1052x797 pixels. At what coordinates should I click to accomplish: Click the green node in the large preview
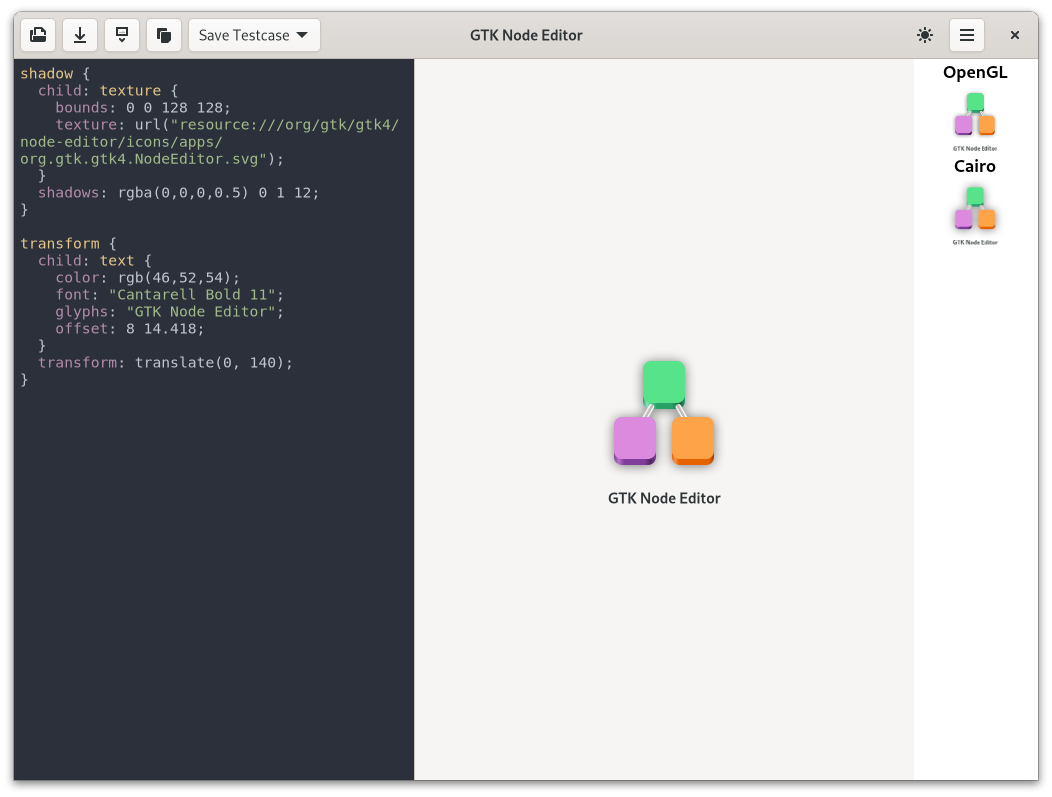pos(664,384)
